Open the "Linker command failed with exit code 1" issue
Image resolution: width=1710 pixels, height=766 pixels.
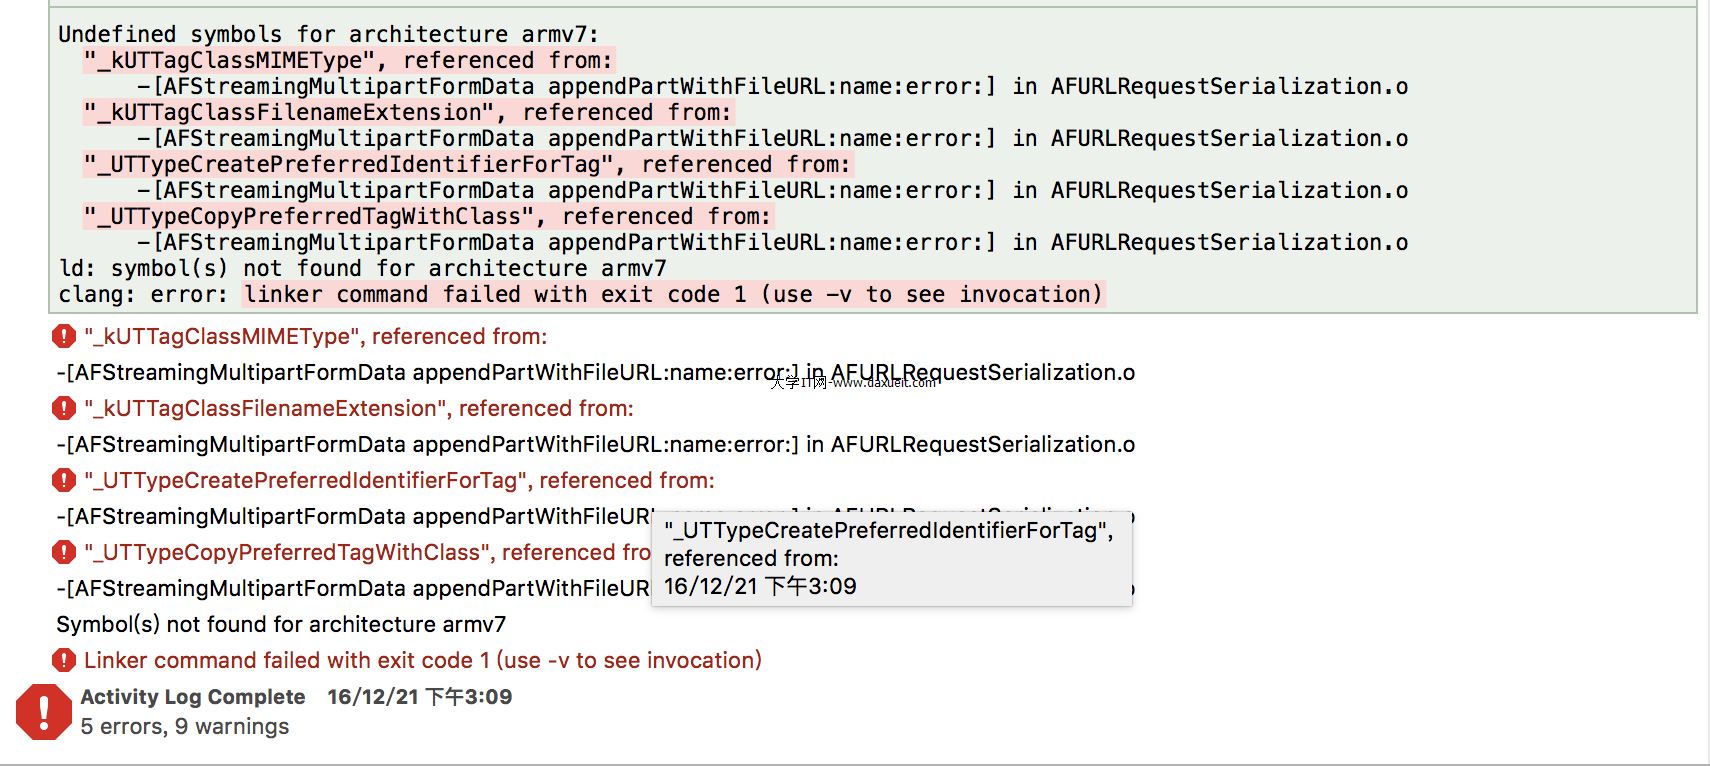tap(422, 661)
